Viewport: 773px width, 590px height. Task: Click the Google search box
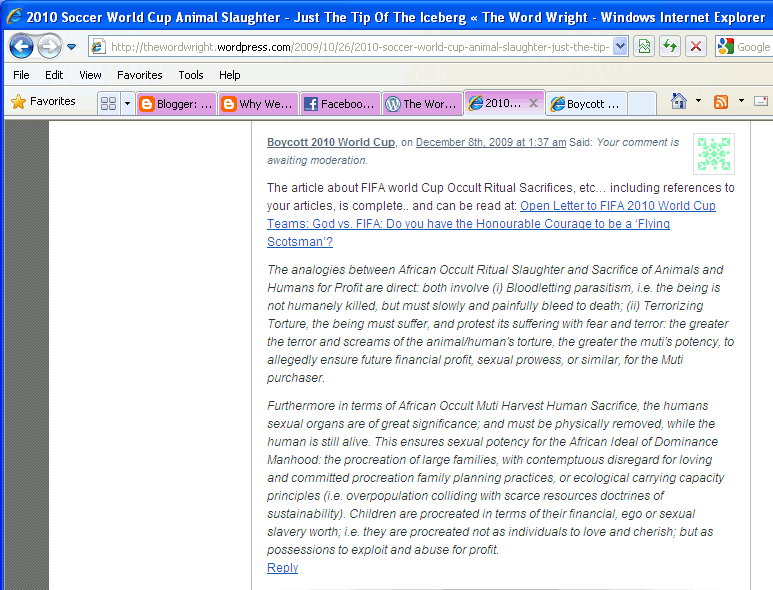click(754, 47)
